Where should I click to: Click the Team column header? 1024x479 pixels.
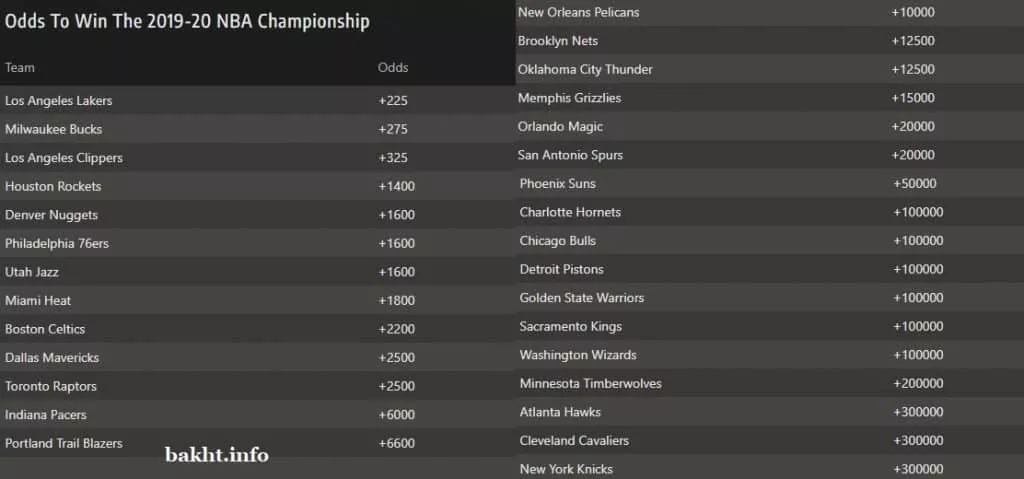(x=20, y=68)
